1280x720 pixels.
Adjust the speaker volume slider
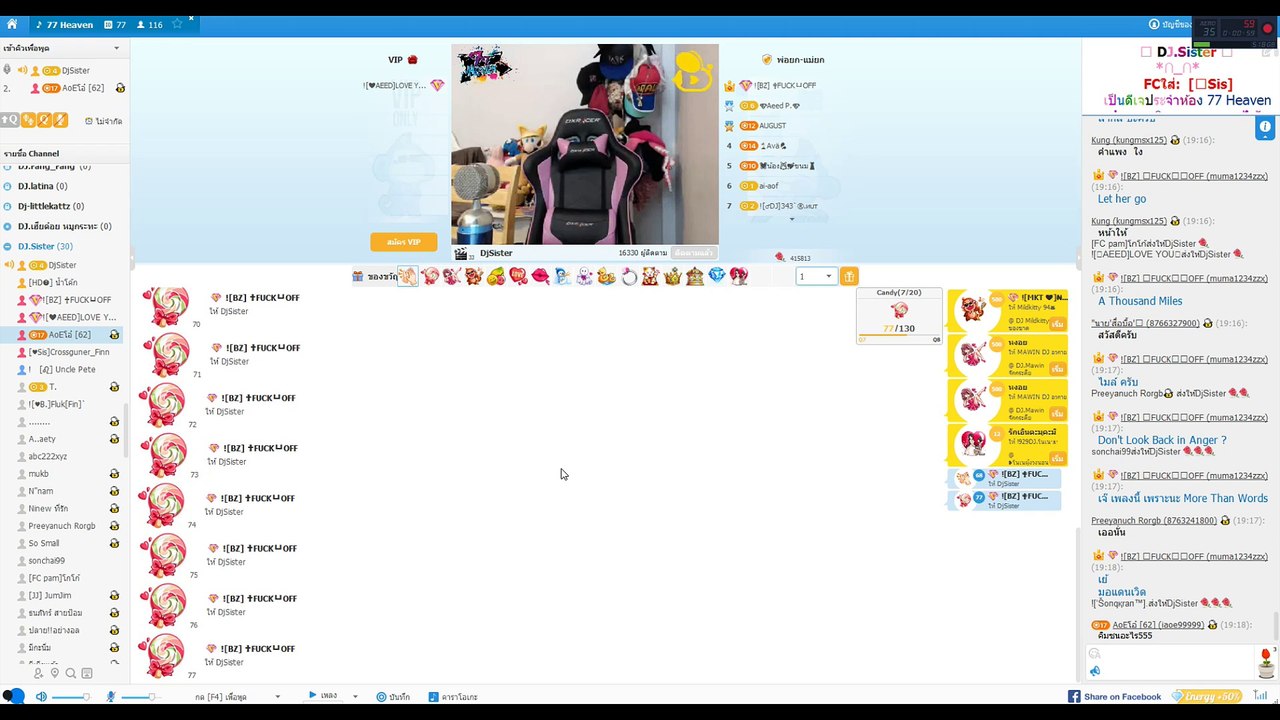tap(71, 697)
